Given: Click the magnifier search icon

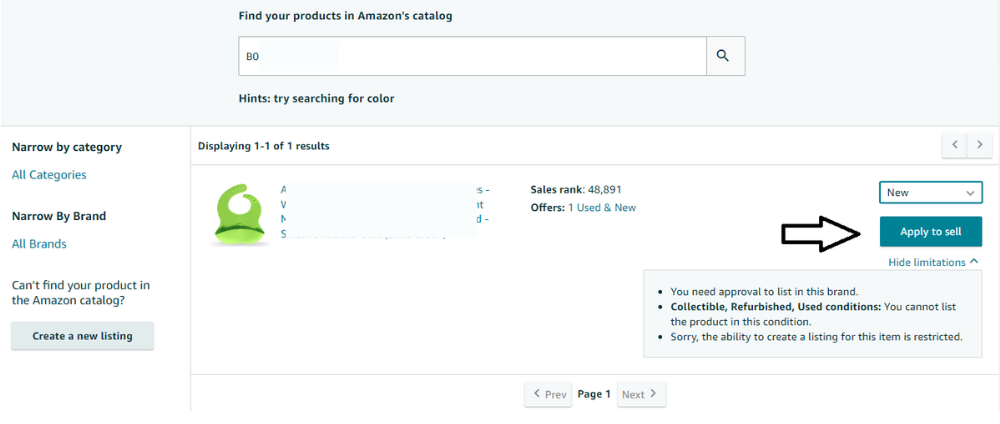Looking at the screenshot, I should pos(724,56).
